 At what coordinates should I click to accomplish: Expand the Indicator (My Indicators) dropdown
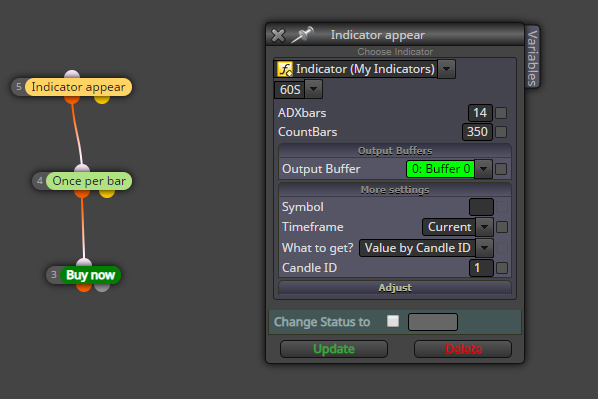pos(447,69)
